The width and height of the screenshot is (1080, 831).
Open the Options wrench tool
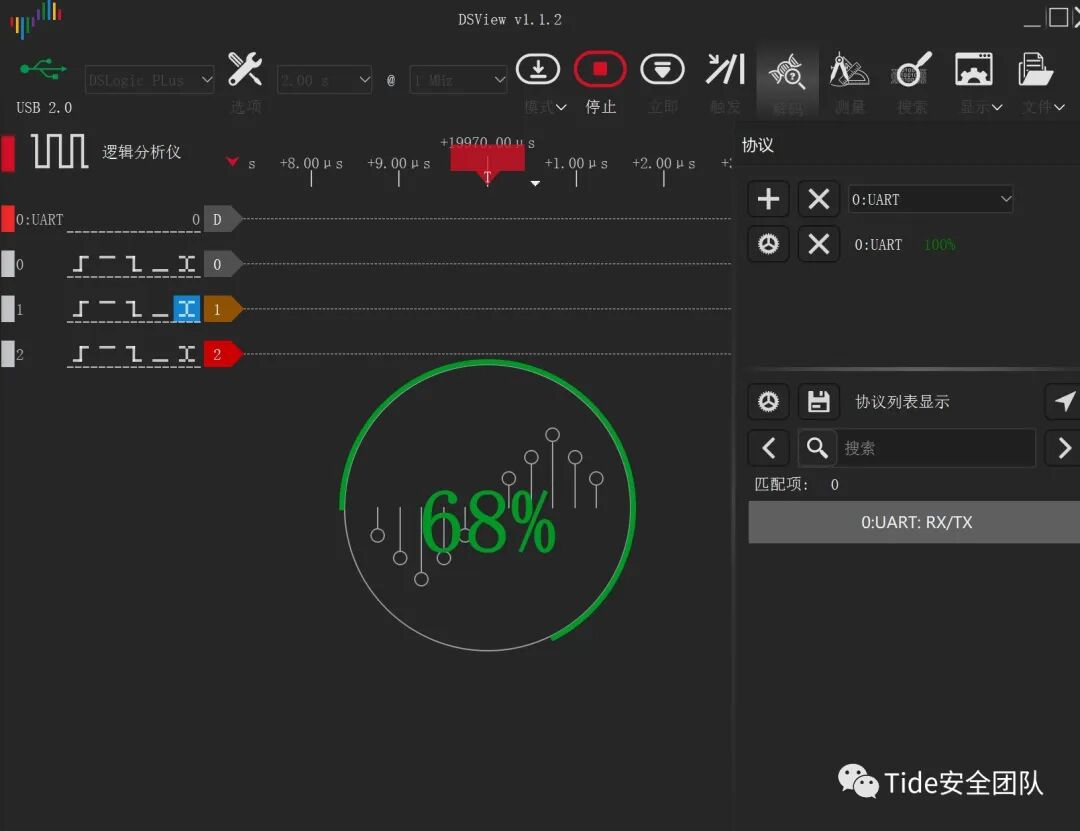[x=245, y=69]
